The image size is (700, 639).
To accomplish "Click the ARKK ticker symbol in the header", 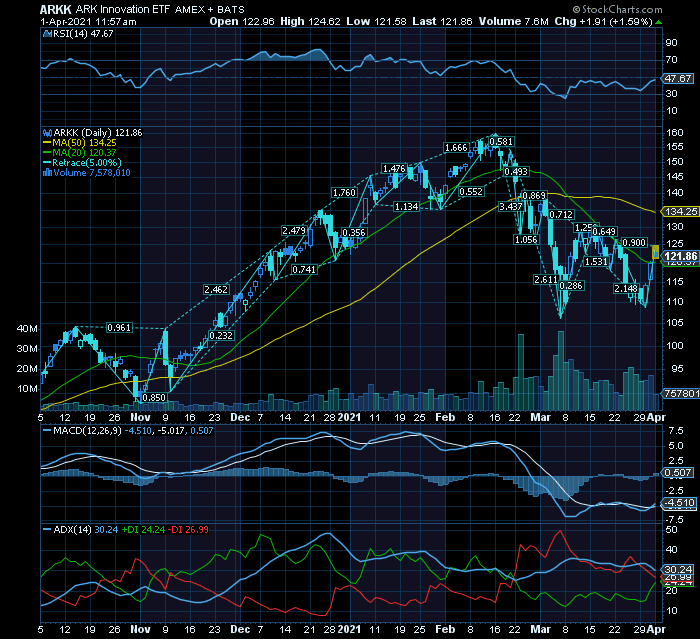I will tap(56, 9).
